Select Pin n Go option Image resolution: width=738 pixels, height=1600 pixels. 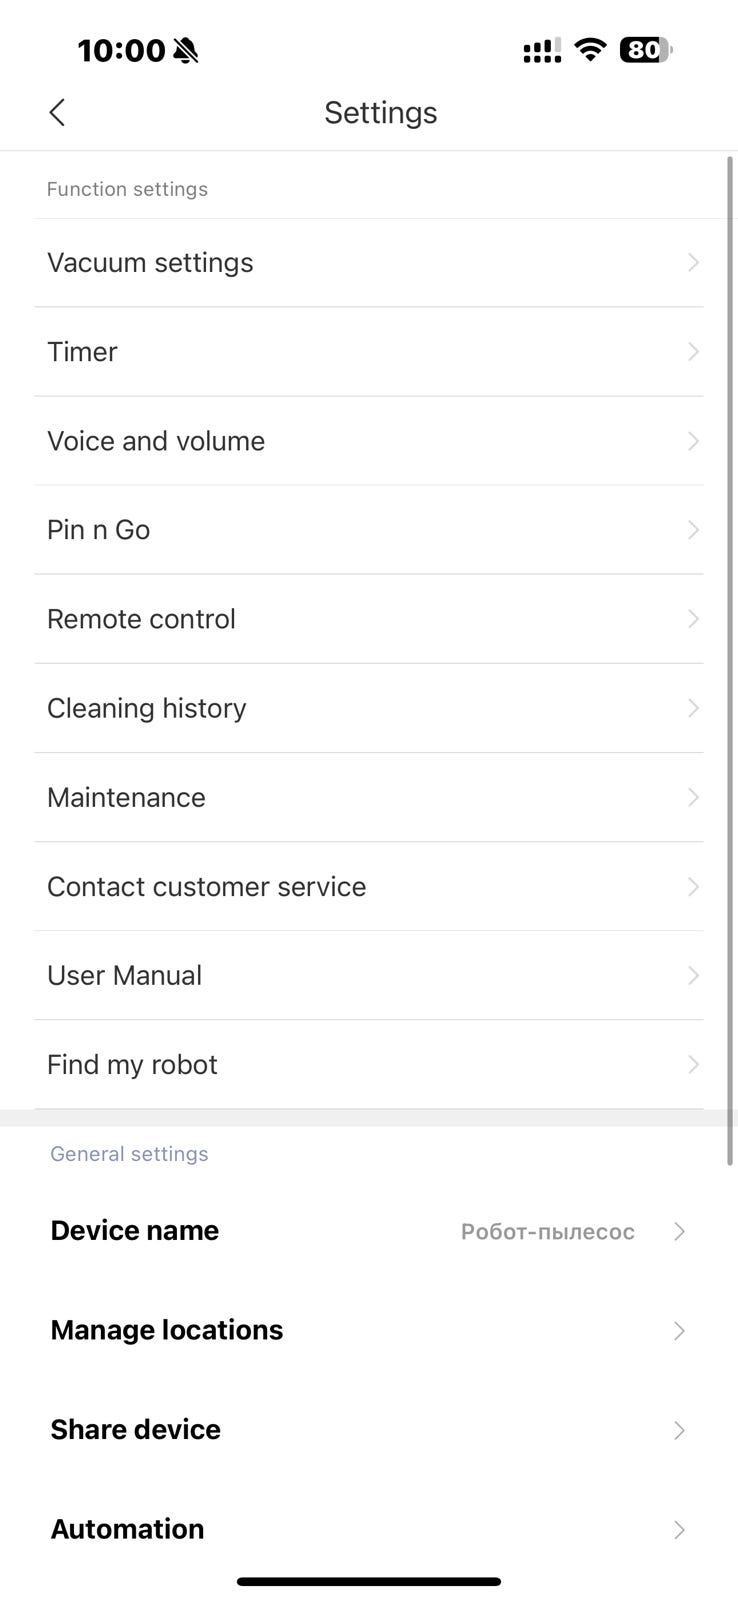click(x=369, y=530)
